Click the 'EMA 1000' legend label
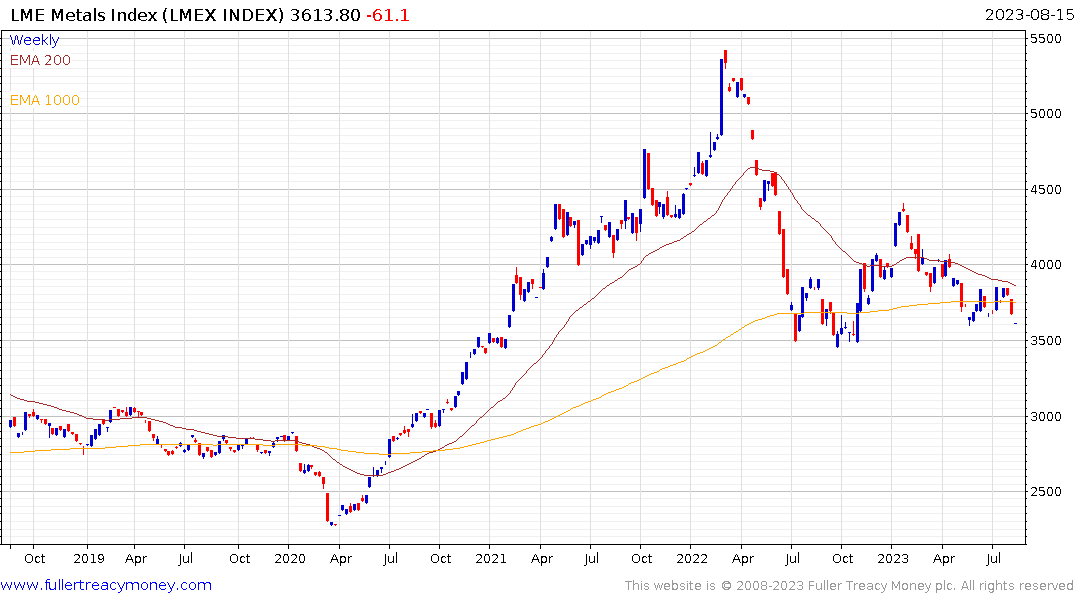Viewport: 1075px width, 600px height. [x=45, y=100]
